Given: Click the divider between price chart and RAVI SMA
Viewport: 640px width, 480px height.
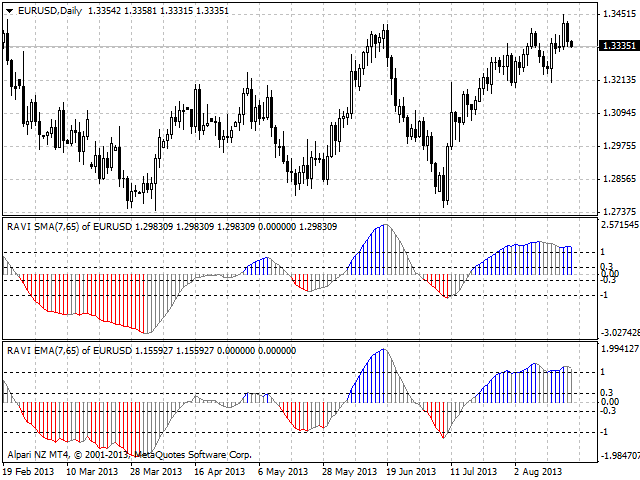Looking at the screenshot, I should pos(300,218).
